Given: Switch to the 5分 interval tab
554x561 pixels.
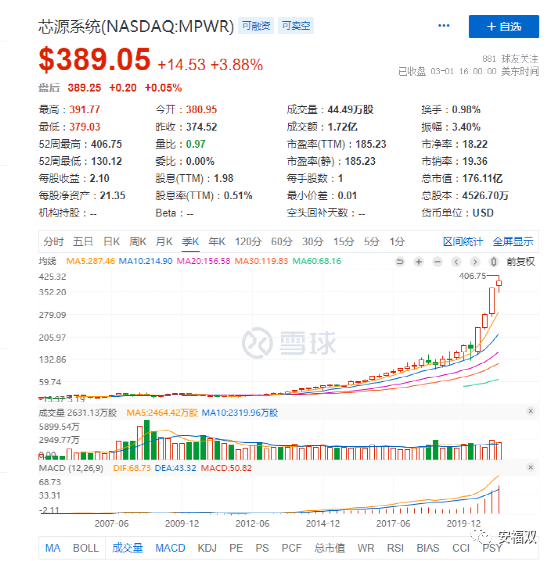Looking at the screenshot, I should tap(371, 242).
